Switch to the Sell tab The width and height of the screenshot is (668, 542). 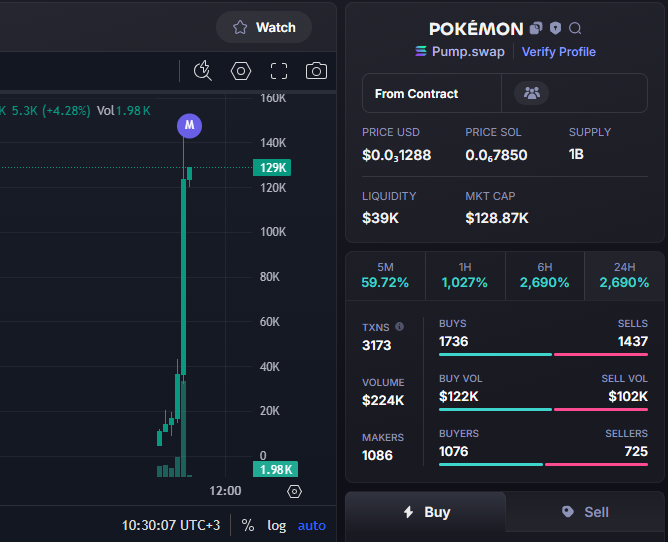tap(585, 512)
